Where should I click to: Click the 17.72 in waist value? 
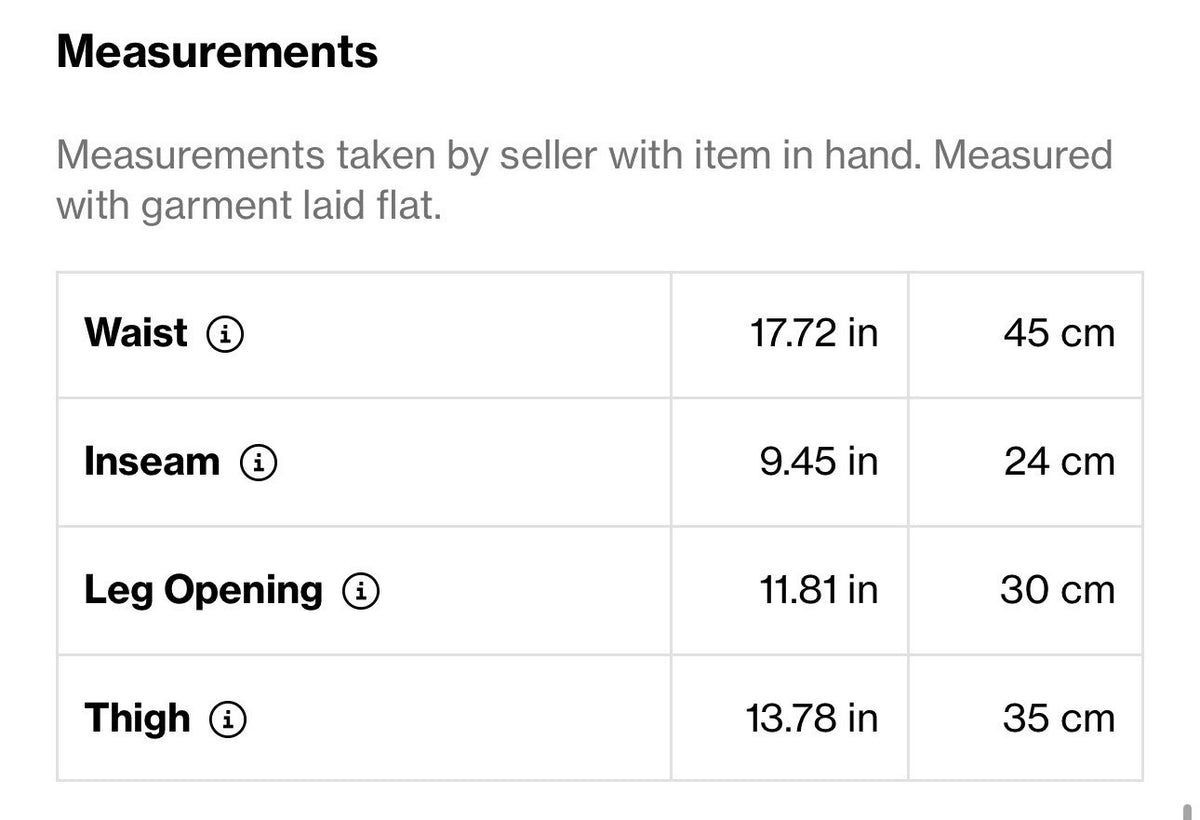click(x=813, y=333)
